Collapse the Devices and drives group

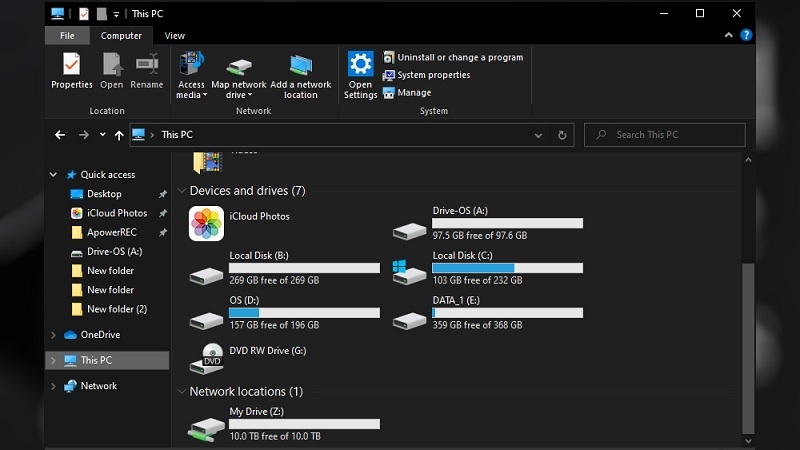[x=181, y=191]
